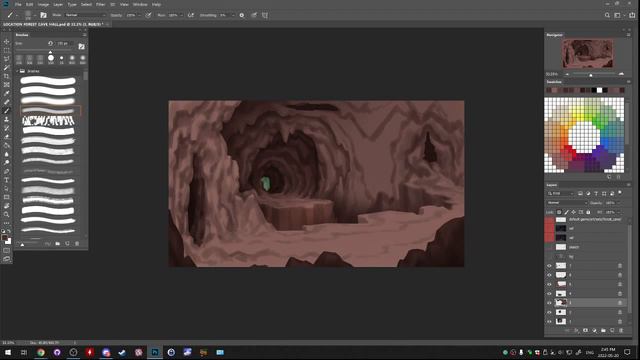Select the Brush tool in the toolbar
The width and height of the screenshot is (640, 360).
pos(7,111)
